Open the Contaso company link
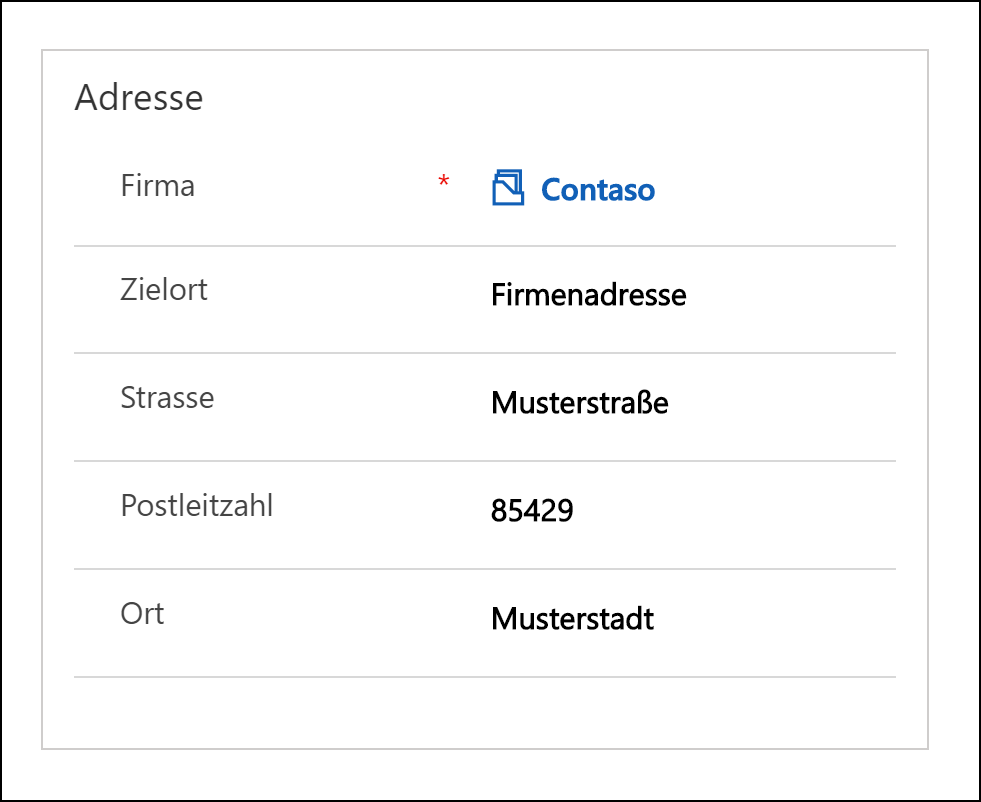The image size is (981, 802). [597, 190]
